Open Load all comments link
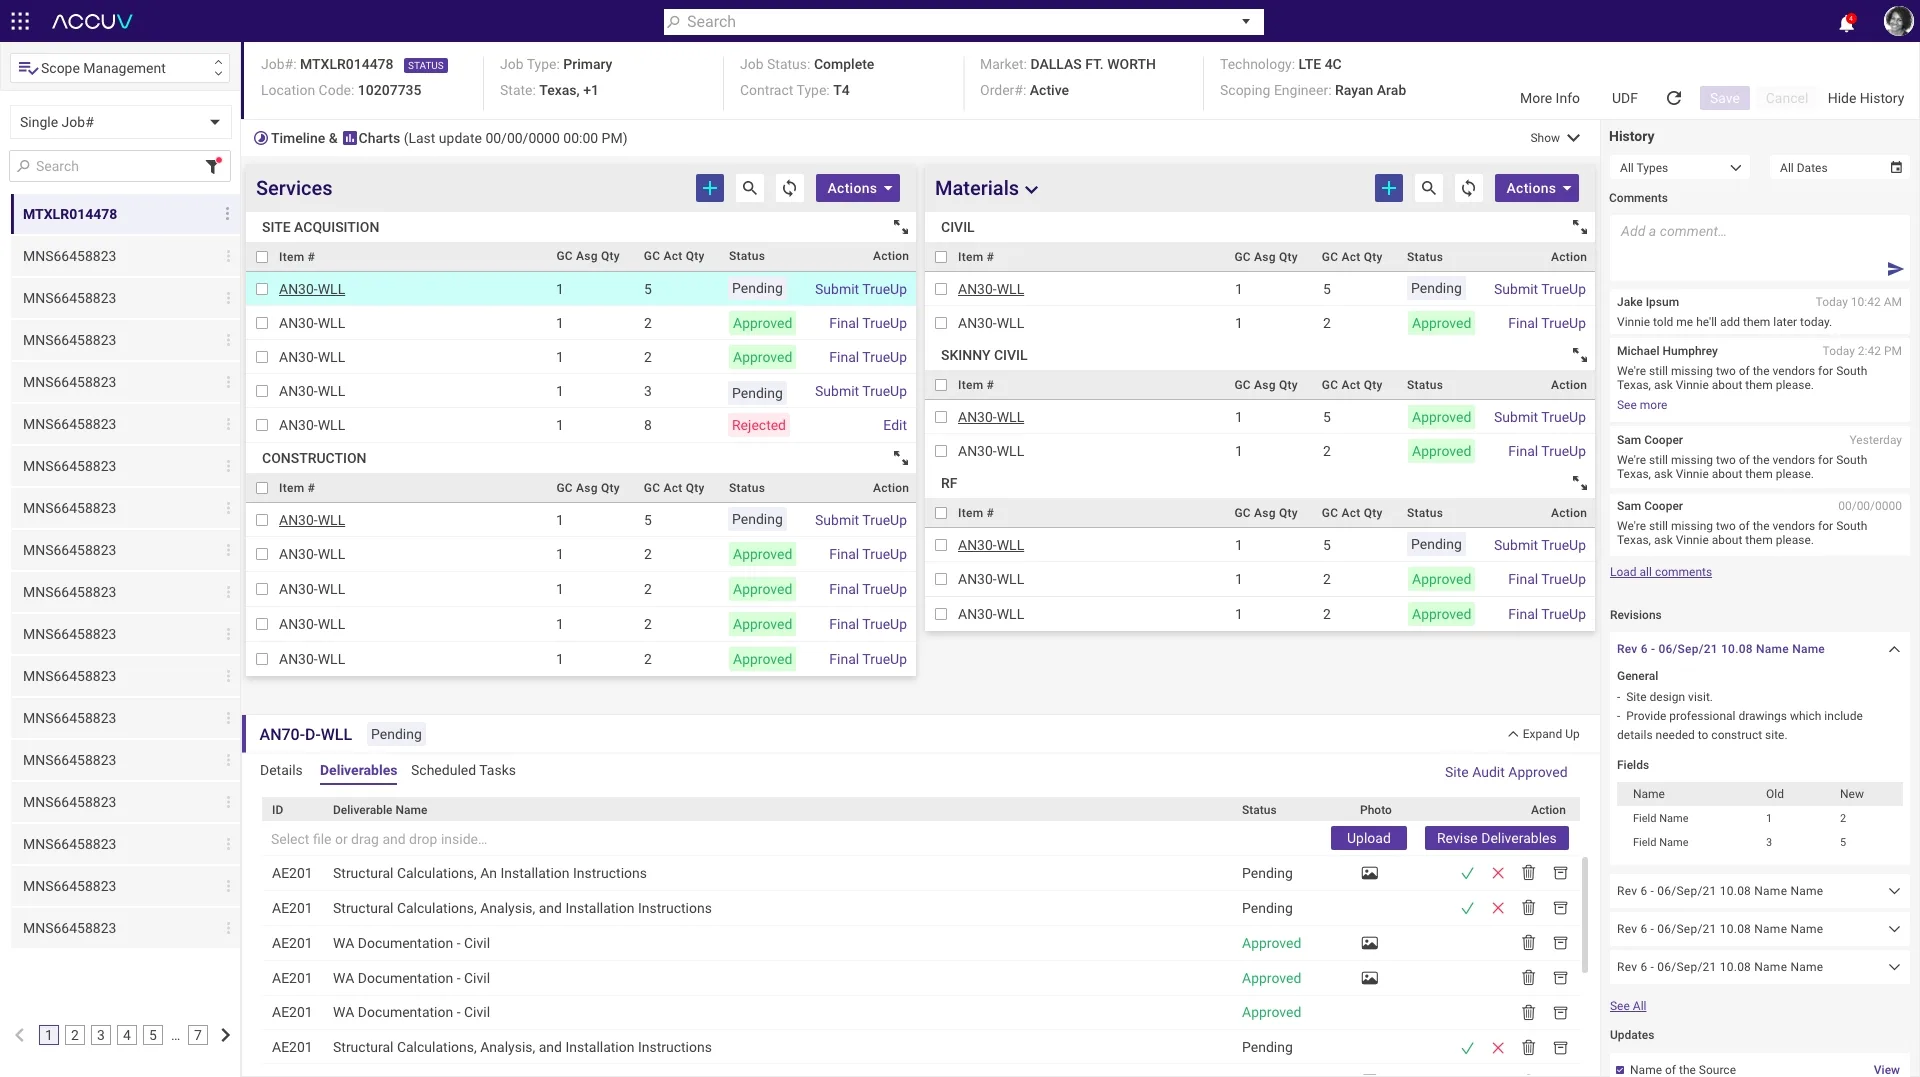The image size is (1920, 1077). click(1661, 572)
